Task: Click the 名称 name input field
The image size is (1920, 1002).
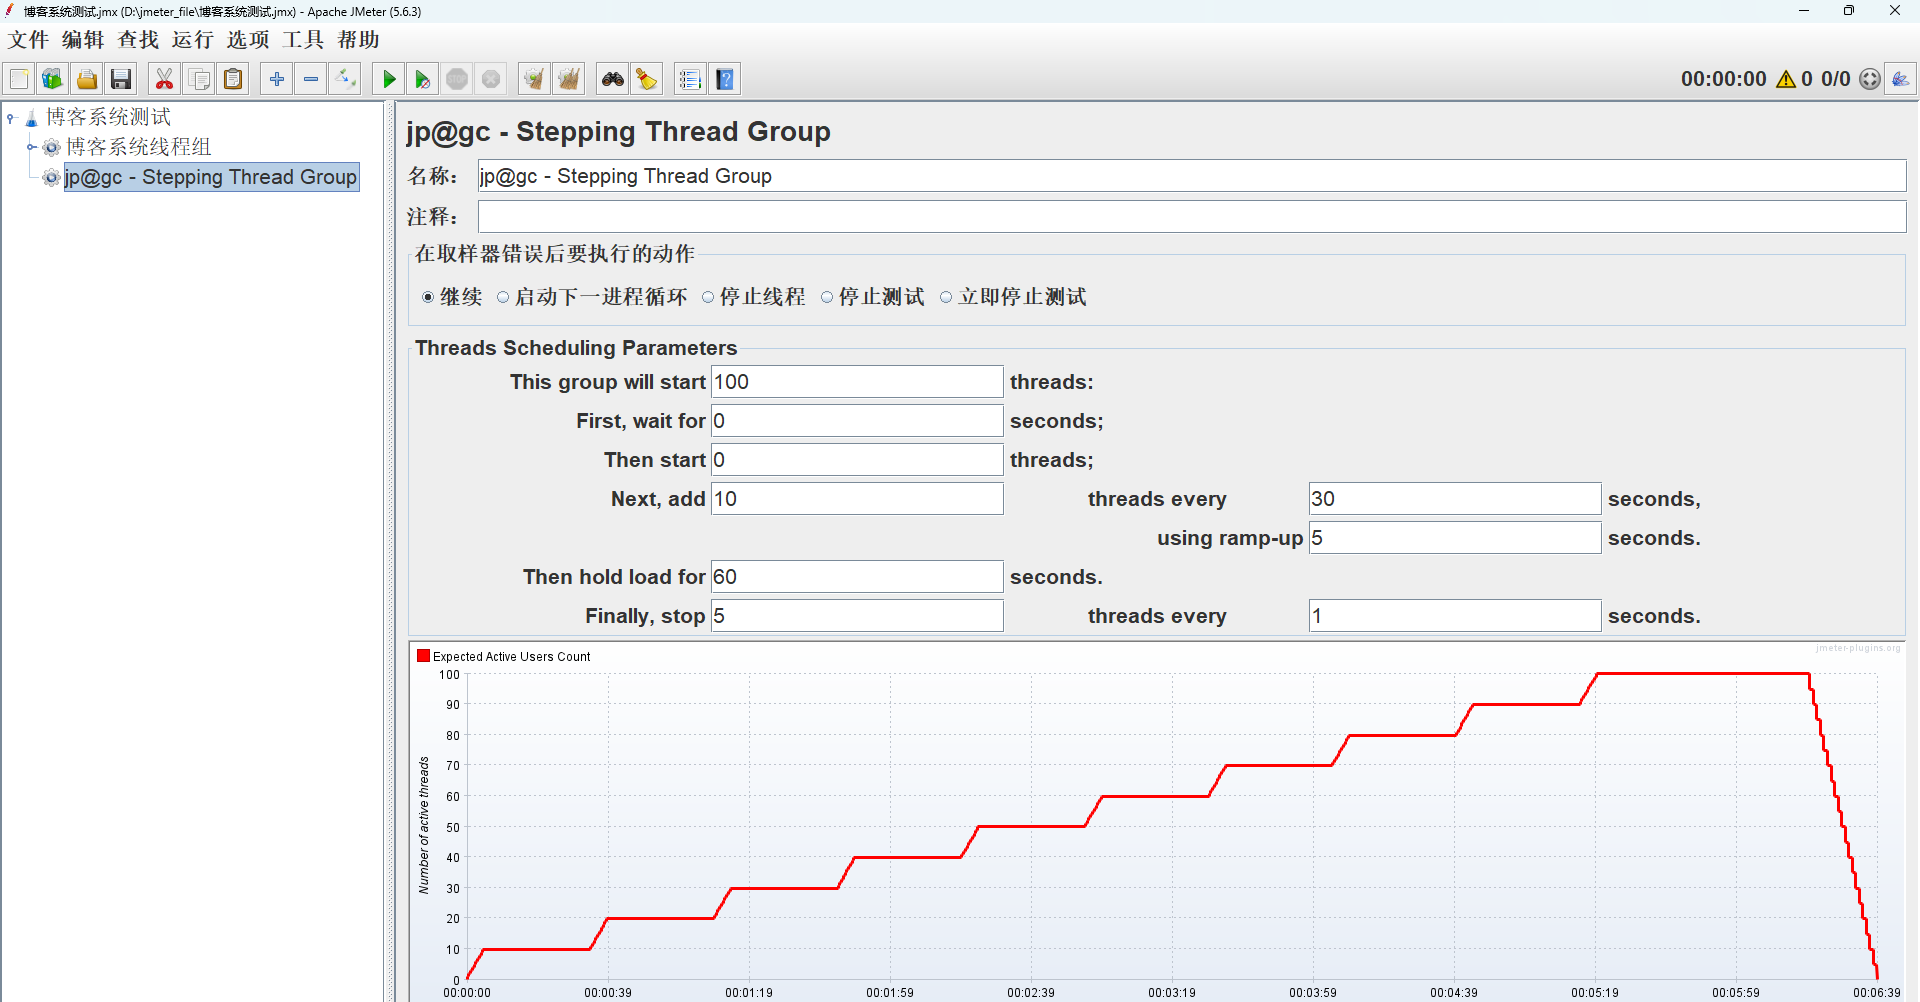Action: 1192,176
